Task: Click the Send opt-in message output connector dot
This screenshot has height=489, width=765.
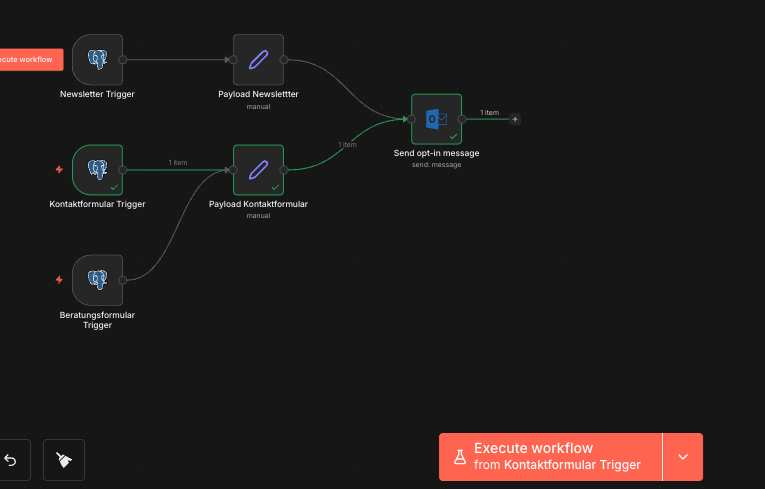Action: tap(462, 119)
